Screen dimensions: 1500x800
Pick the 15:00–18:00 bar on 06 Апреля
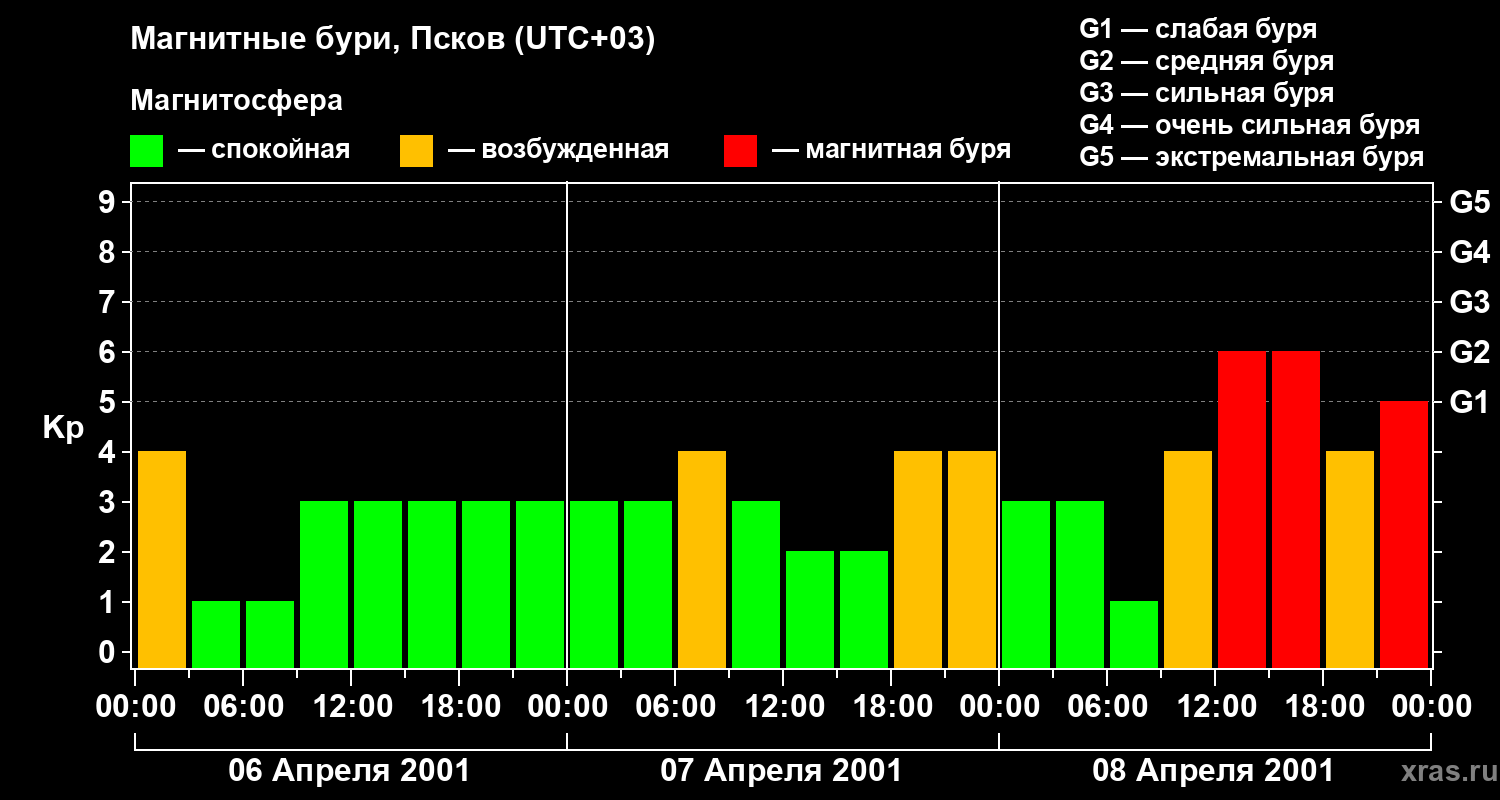pos(432,584)
